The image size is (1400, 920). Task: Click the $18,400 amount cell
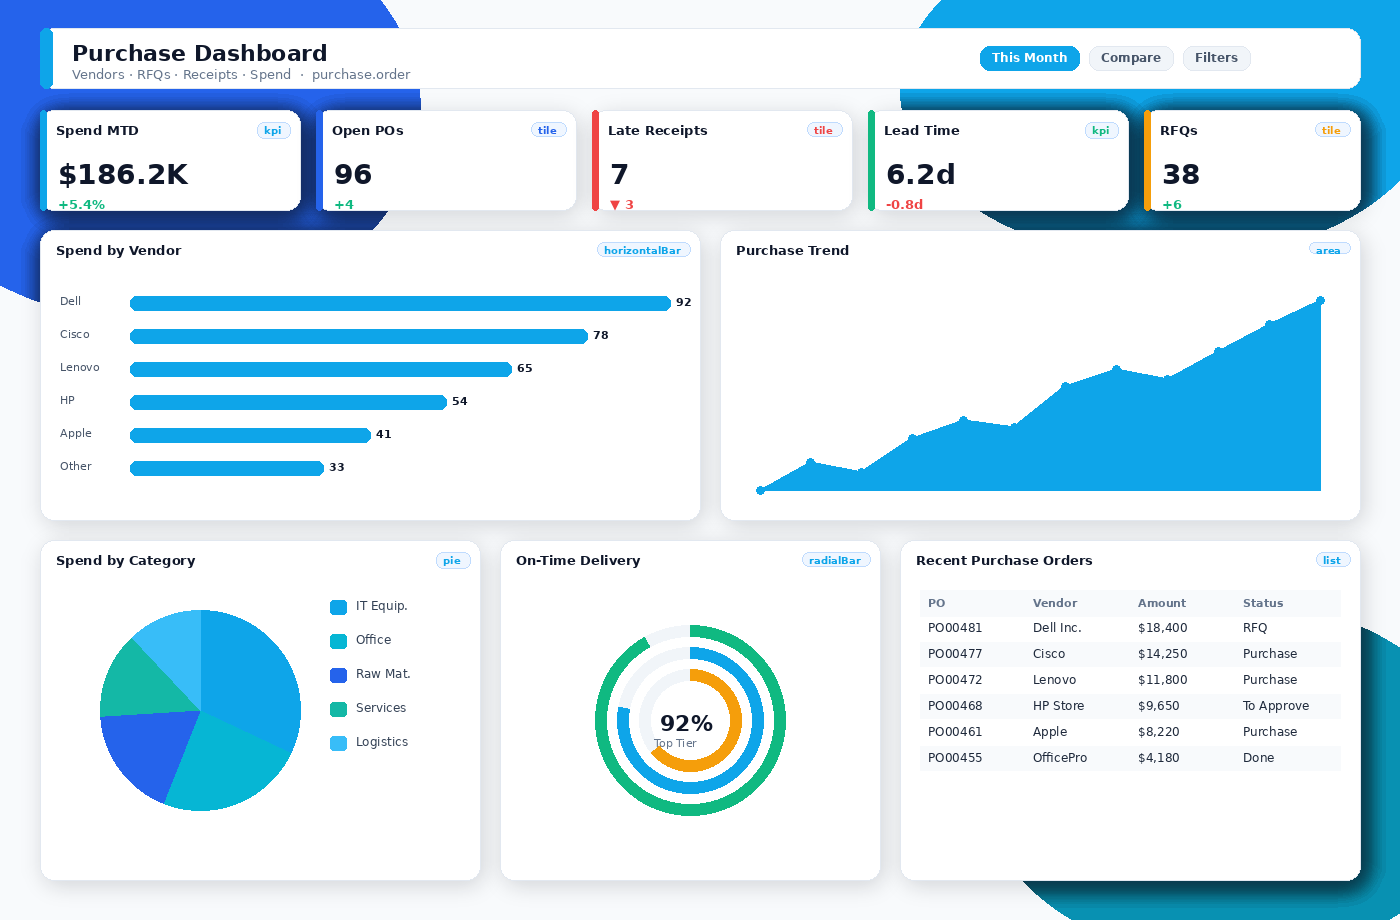tap(1162, 628)
